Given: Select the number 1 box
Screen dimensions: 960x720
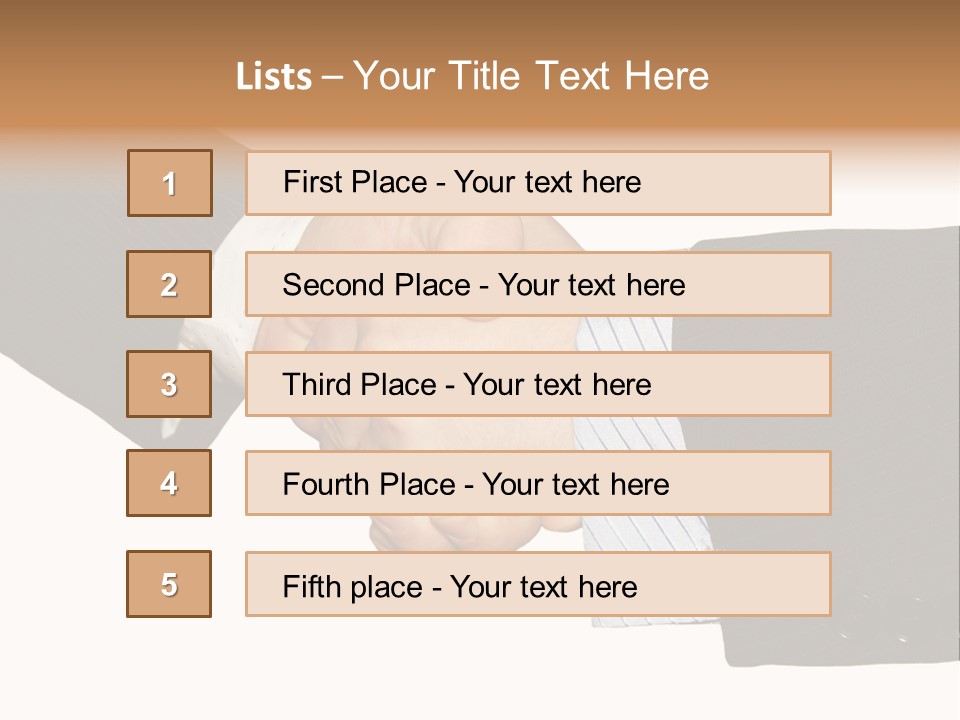Looking at the screenshot, I should click(170, 183).
